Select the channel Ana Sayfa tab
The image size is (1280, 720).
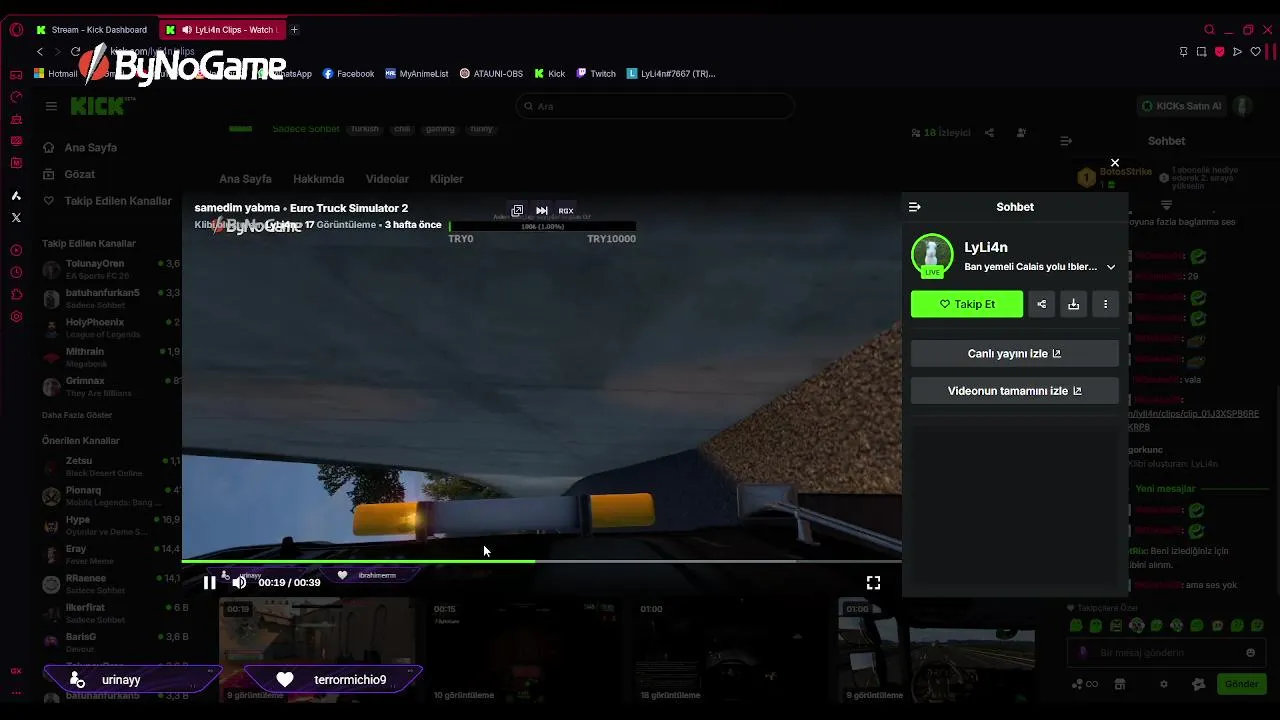pyautogui.click(x=245, y=179)
